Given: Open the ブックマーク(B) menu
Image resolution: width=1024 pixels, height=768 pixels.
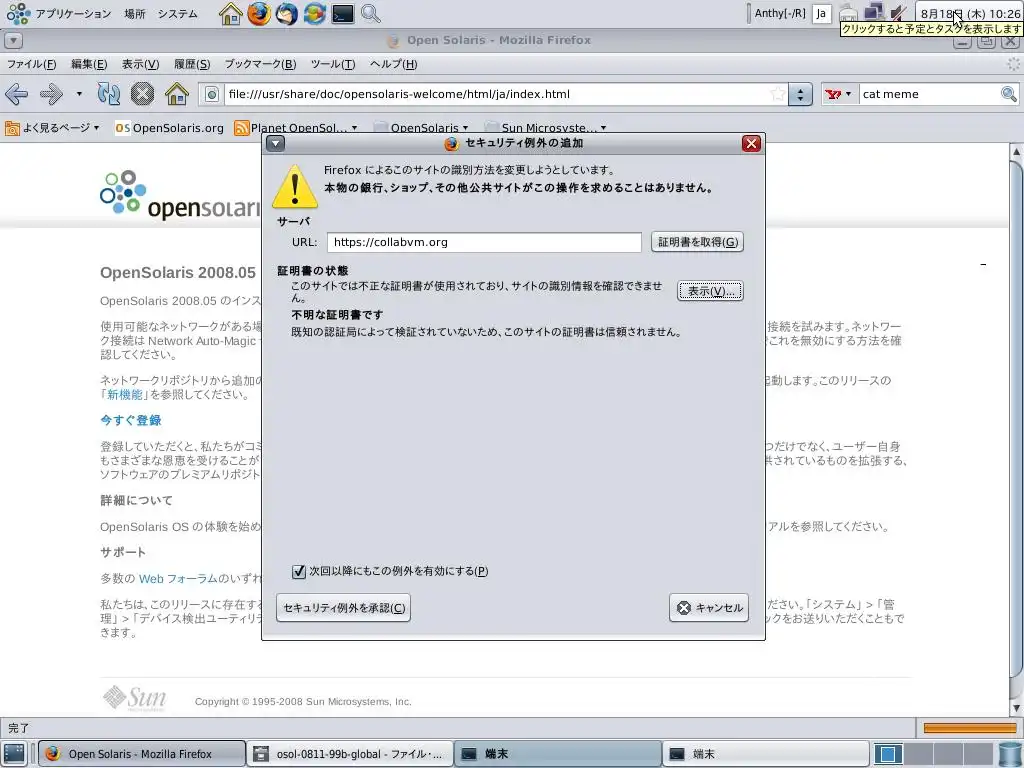Looking at the screenshot, I should (x=261, y=64).
